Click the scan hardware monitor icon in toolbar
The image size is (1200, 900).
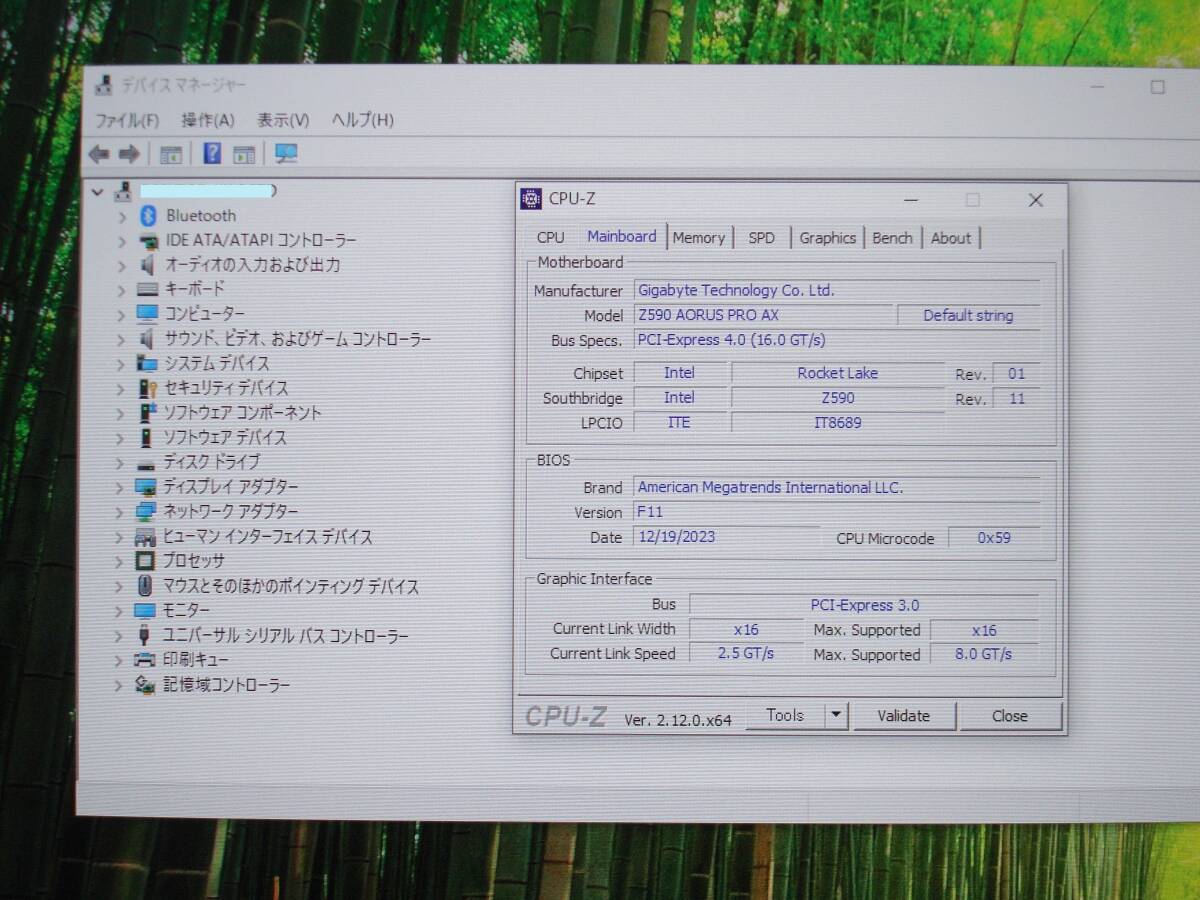point(286,153)
